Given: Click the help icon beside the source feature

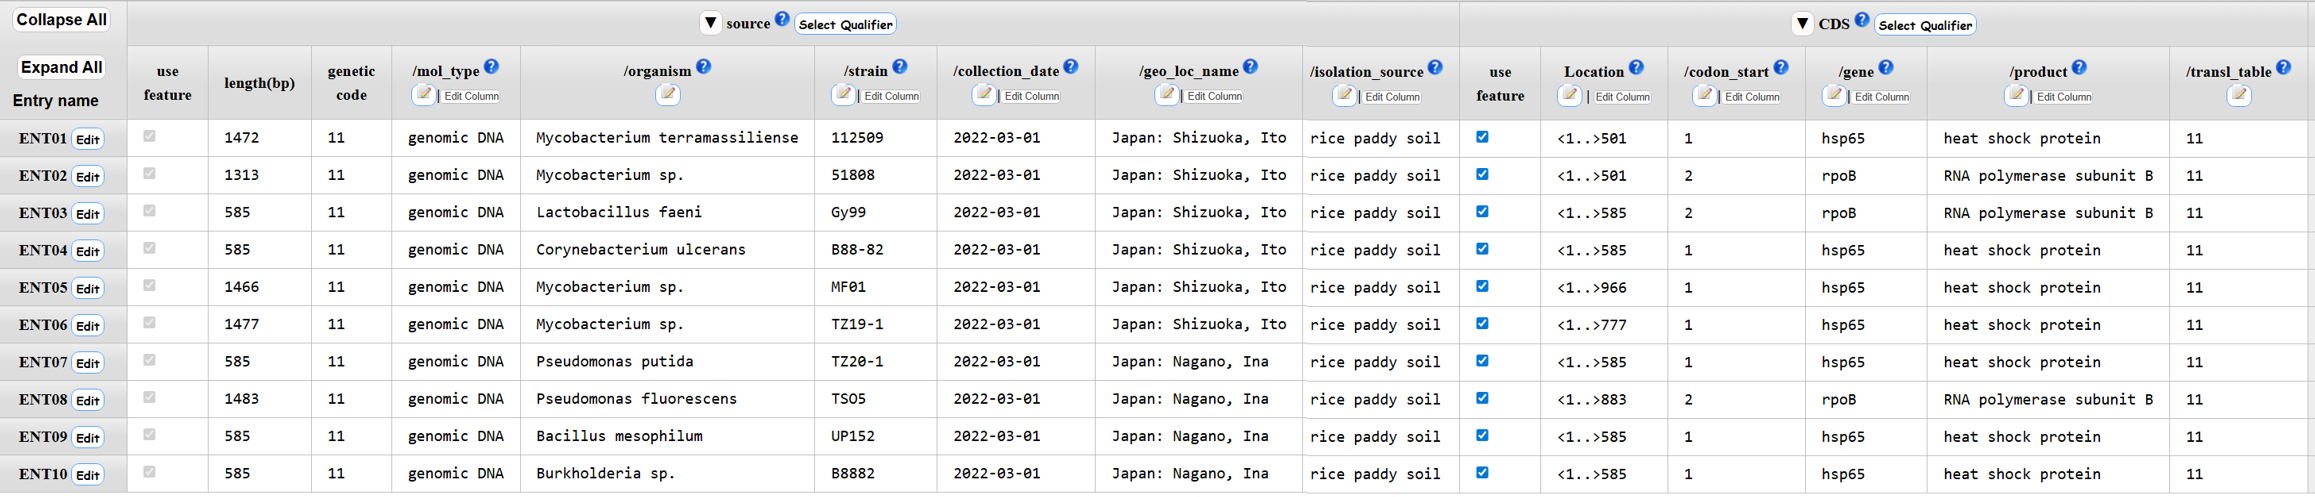Looking at the screenshot, I should (x=782, y=20).
